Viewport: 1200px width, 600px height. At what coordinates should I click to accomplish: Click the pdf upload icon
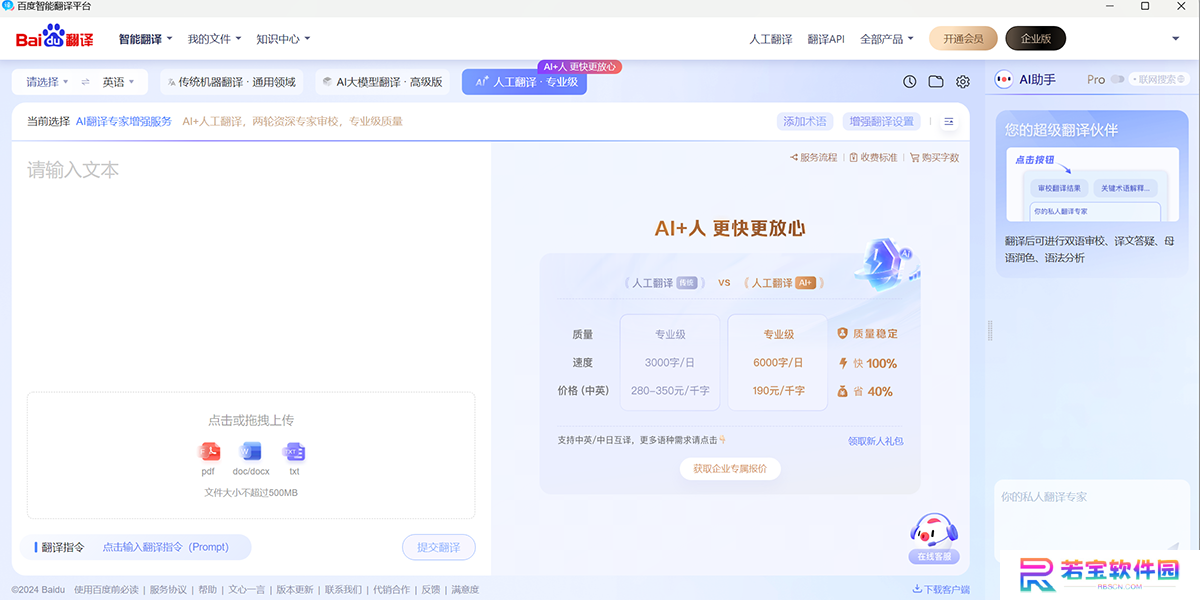coord(209,451)
